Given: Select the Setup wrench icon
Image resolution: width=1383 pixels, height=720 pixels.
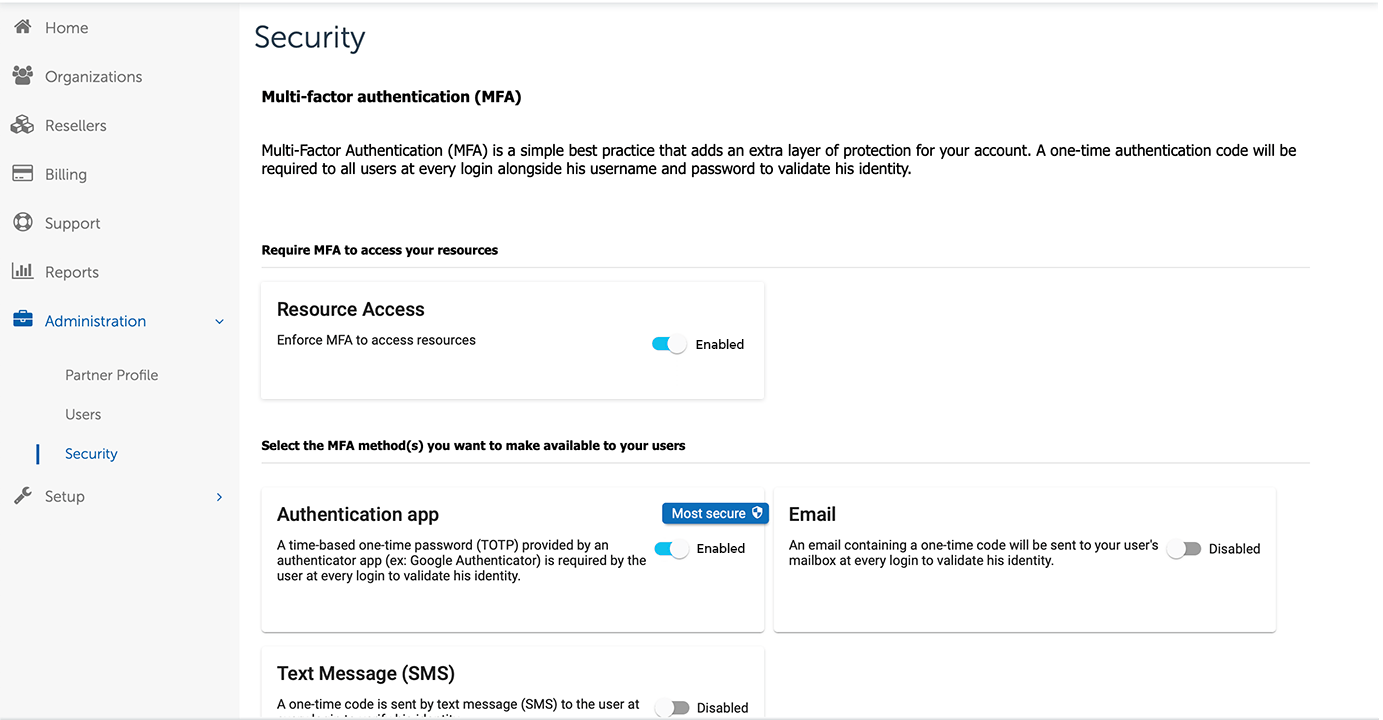Looking at the screenshot, I should click(x=22, y=495).
